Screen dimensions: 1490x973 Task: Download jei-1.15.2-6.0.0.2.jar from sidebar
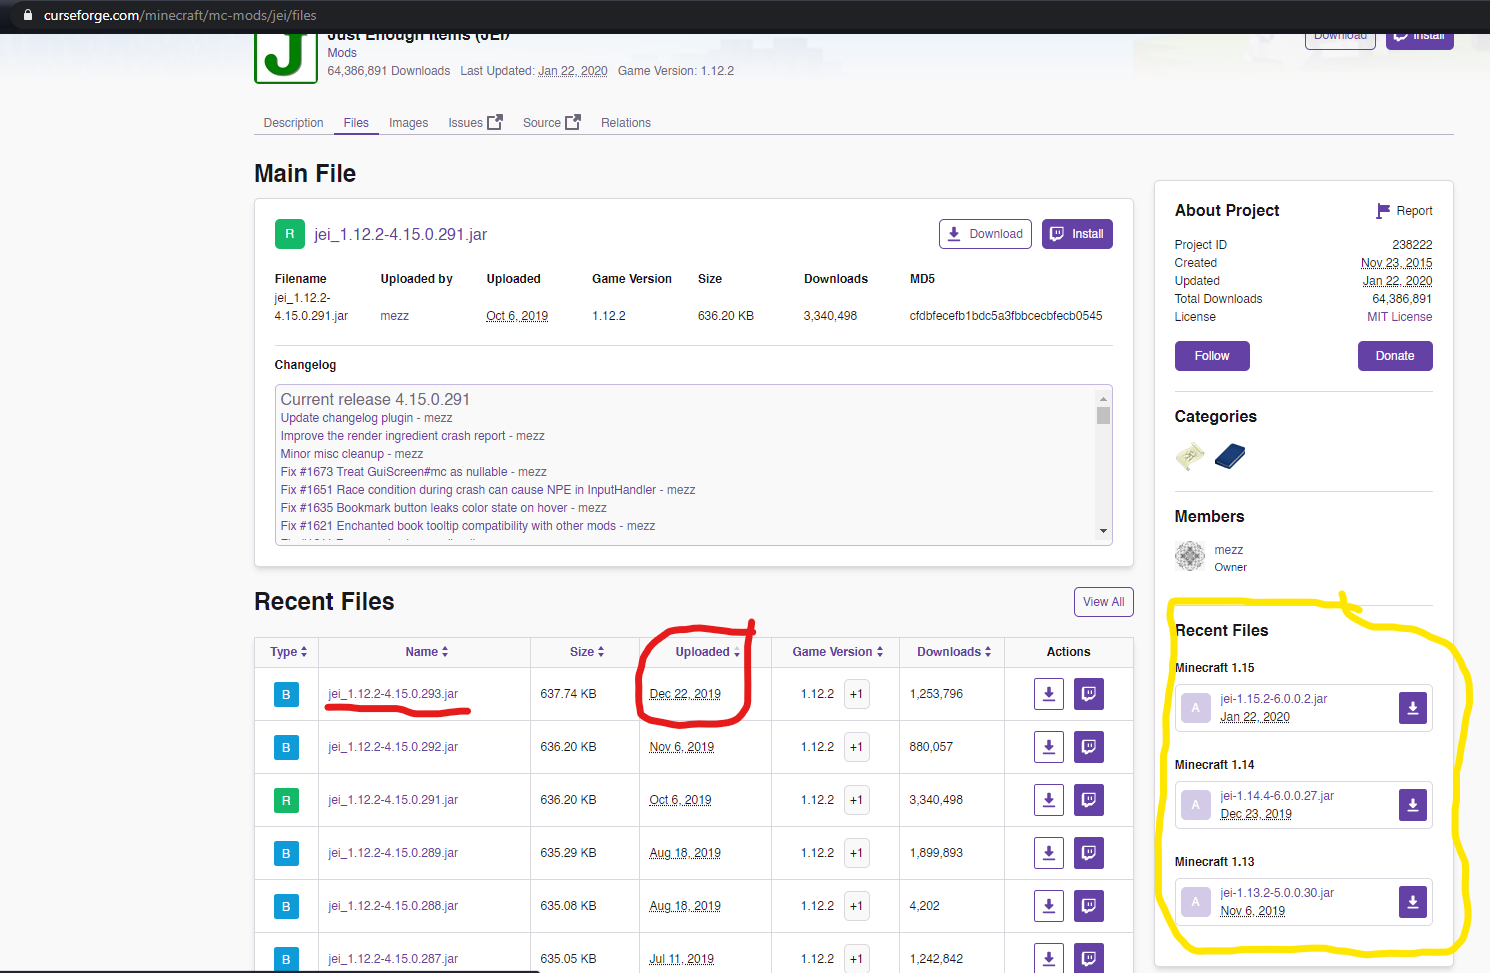click(x=1413, y=708)
